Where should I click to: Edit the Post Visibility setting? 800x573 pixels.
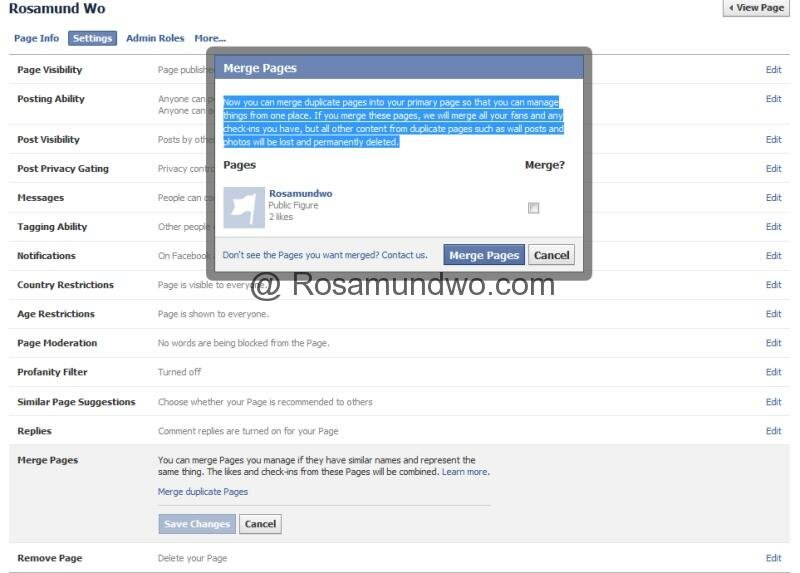coord(773,140)
